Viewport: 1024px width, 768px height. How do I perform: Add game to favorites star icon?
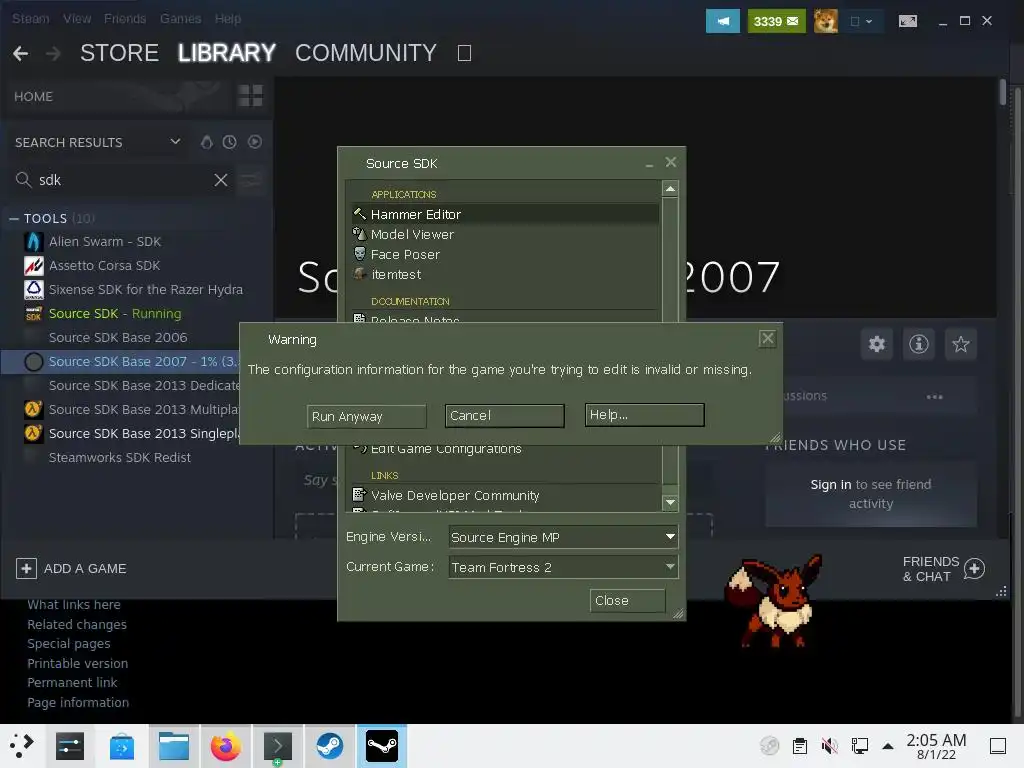click(x=961, y=344)
